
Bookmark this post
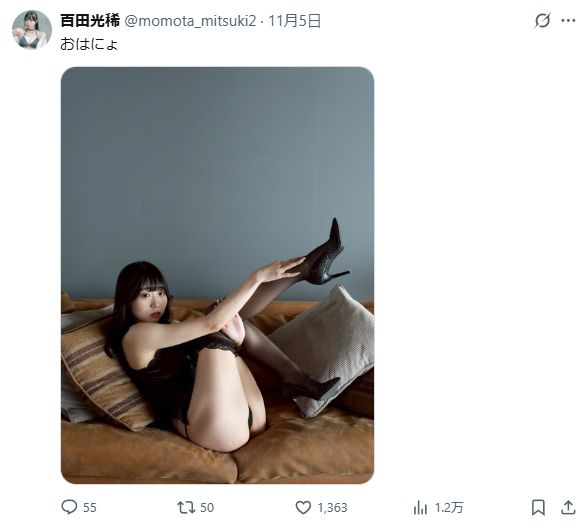(538, 507)
